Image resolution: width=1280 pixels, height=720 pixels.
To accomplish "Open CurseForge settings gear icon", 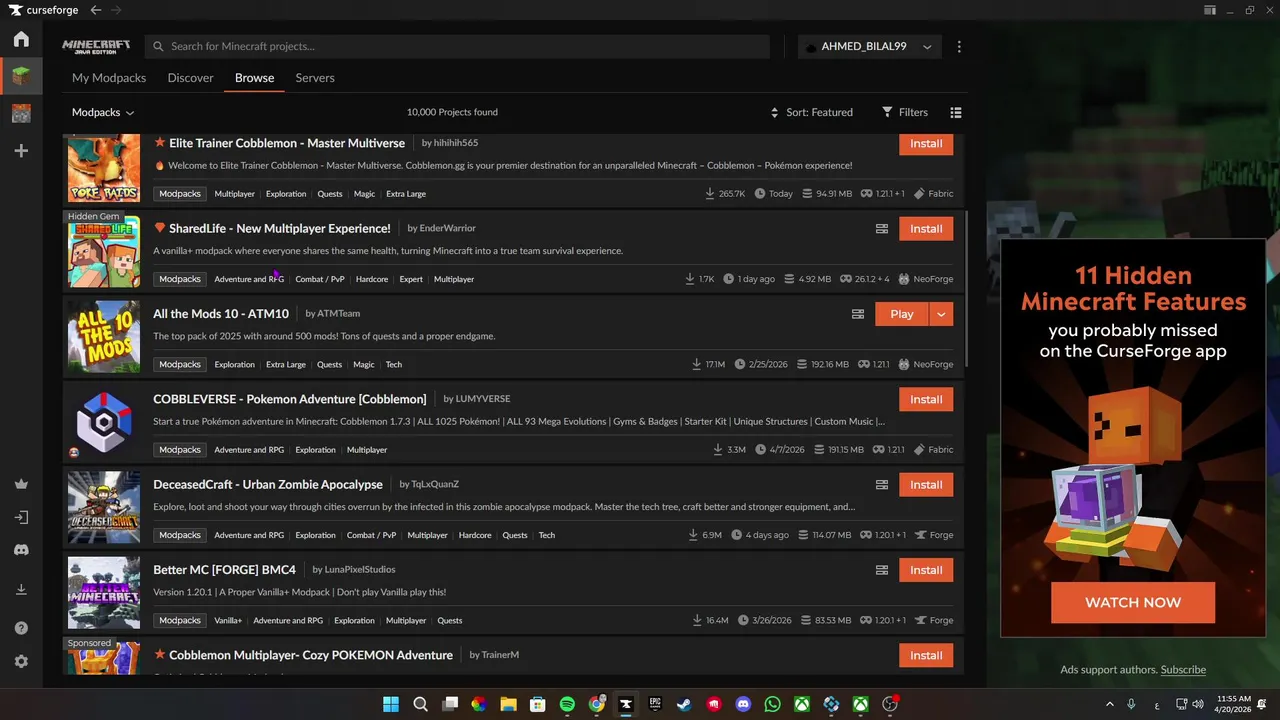I will click(x=21, y=662).
